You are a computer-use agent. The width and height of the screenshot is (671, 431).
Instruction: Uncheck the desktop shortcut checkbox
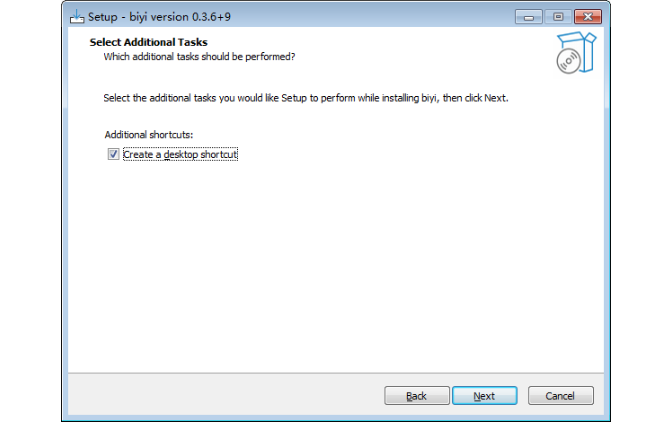pyautogui.click(x=113, y=155)
